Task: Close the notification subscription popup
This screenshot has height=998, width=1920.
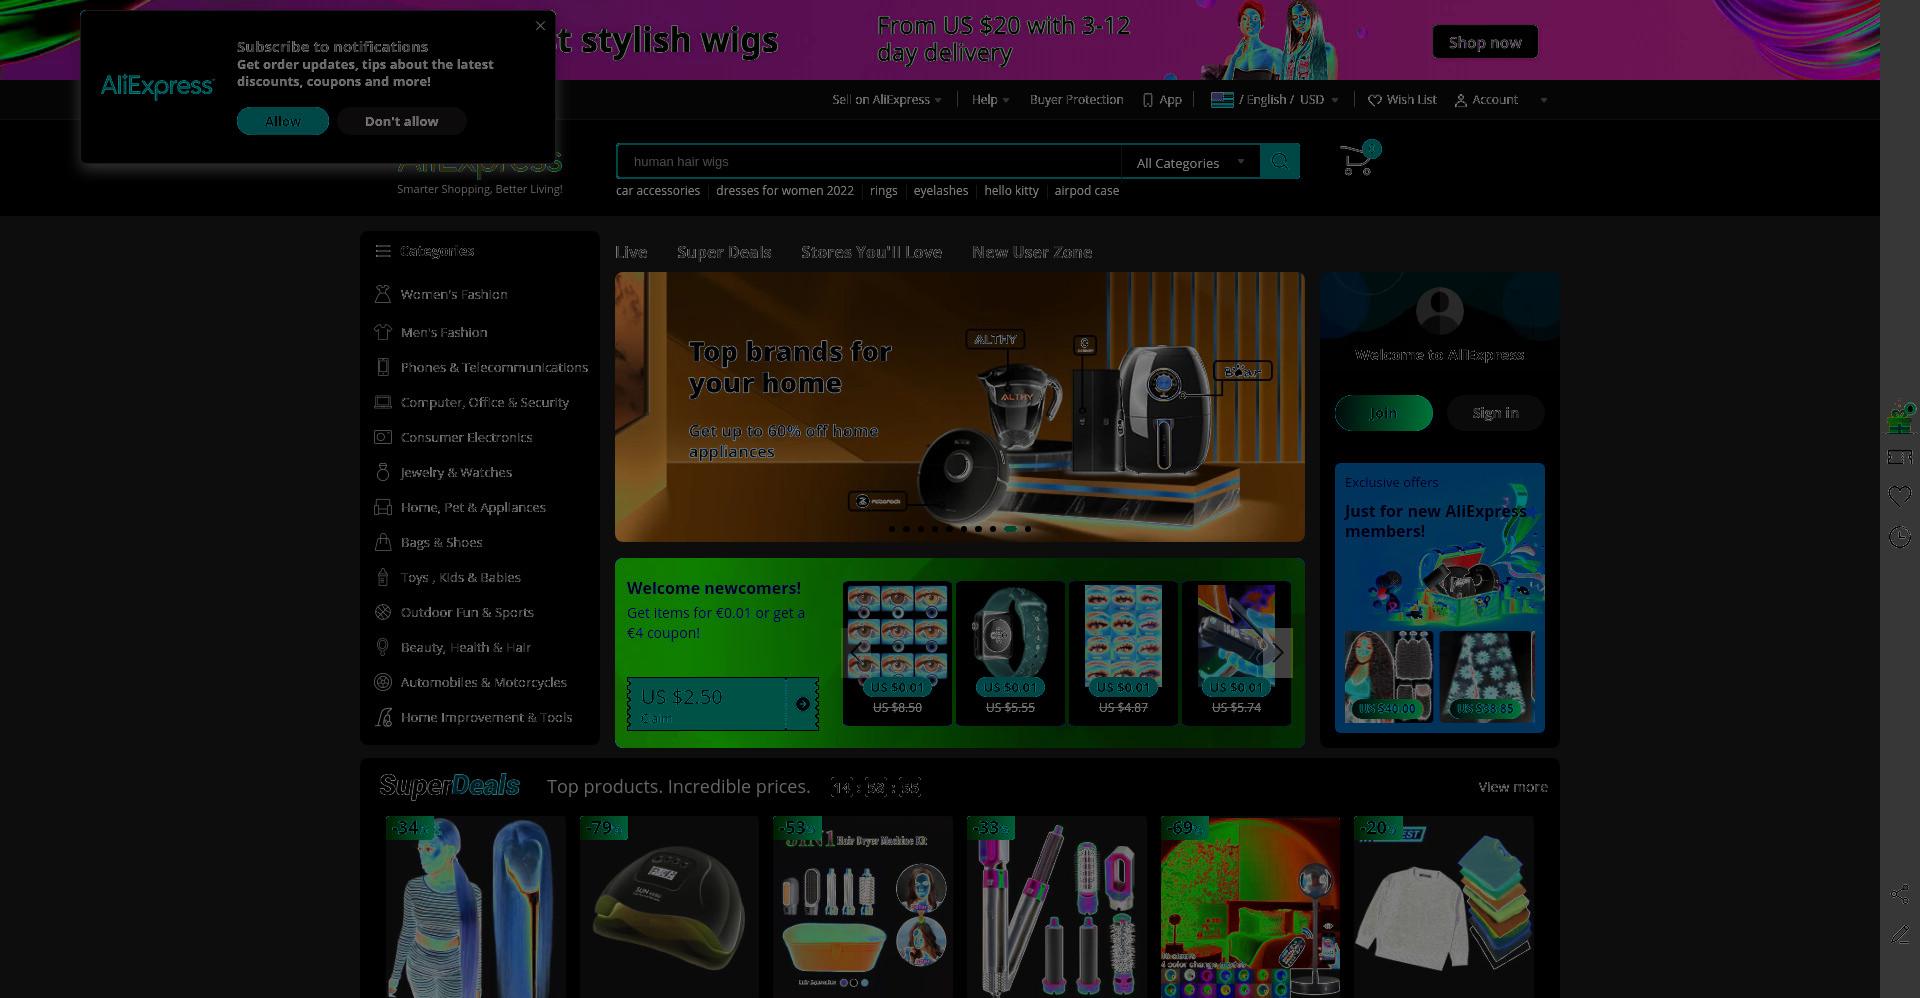Action: point(541,26)
